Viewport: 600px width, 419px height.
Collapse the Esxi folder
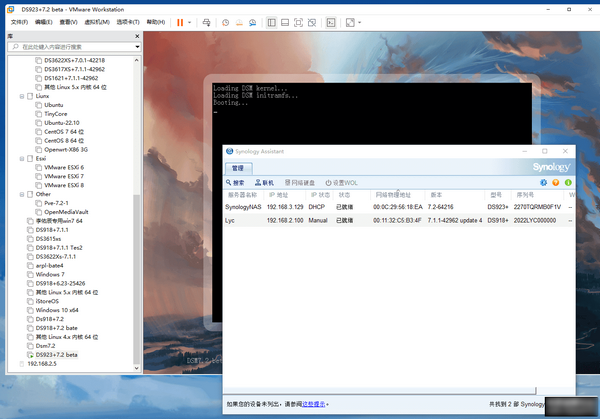[x=22, y=158]
